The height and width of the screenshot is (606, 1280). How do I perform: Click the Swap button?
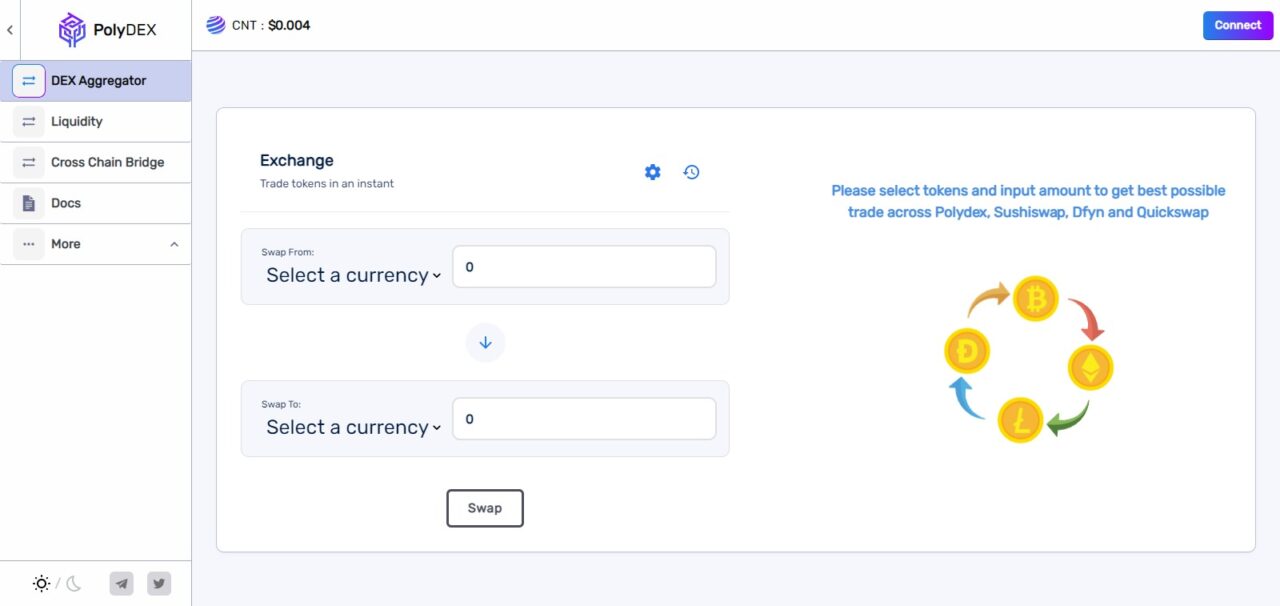click(x=485, y=508)
